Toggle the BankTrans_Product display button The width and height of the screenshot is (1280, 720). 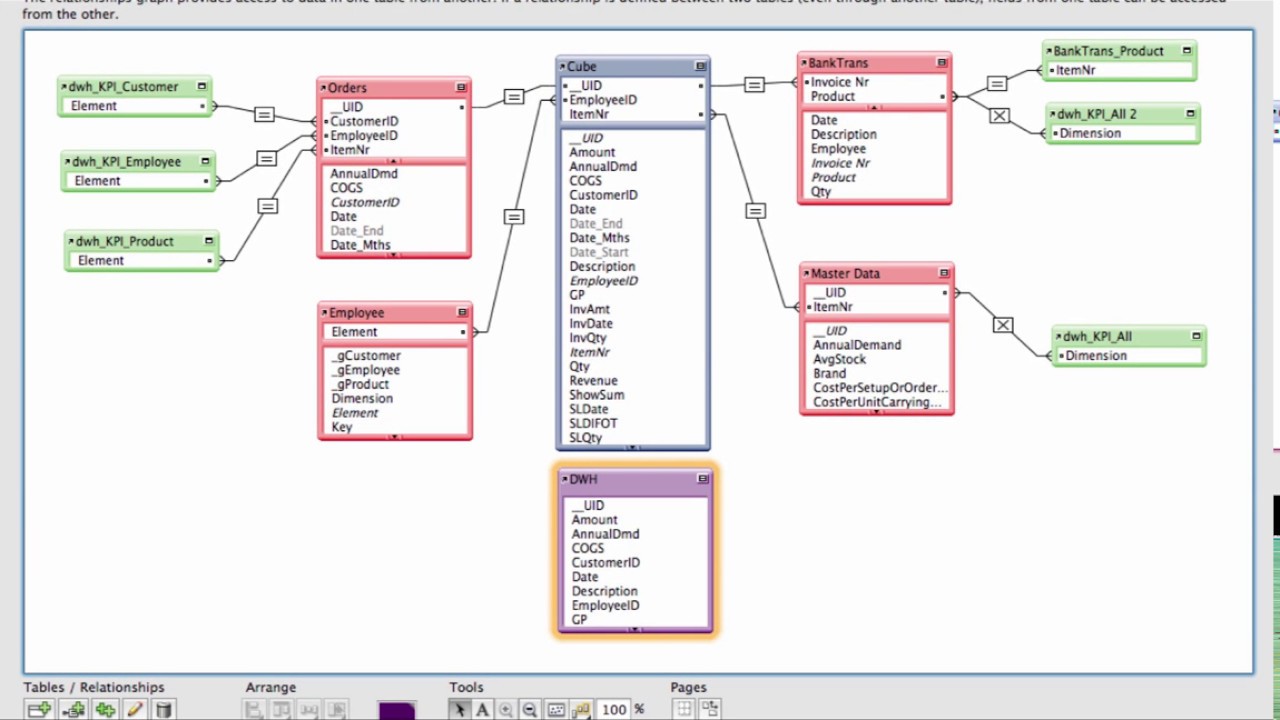point(1187,51)
